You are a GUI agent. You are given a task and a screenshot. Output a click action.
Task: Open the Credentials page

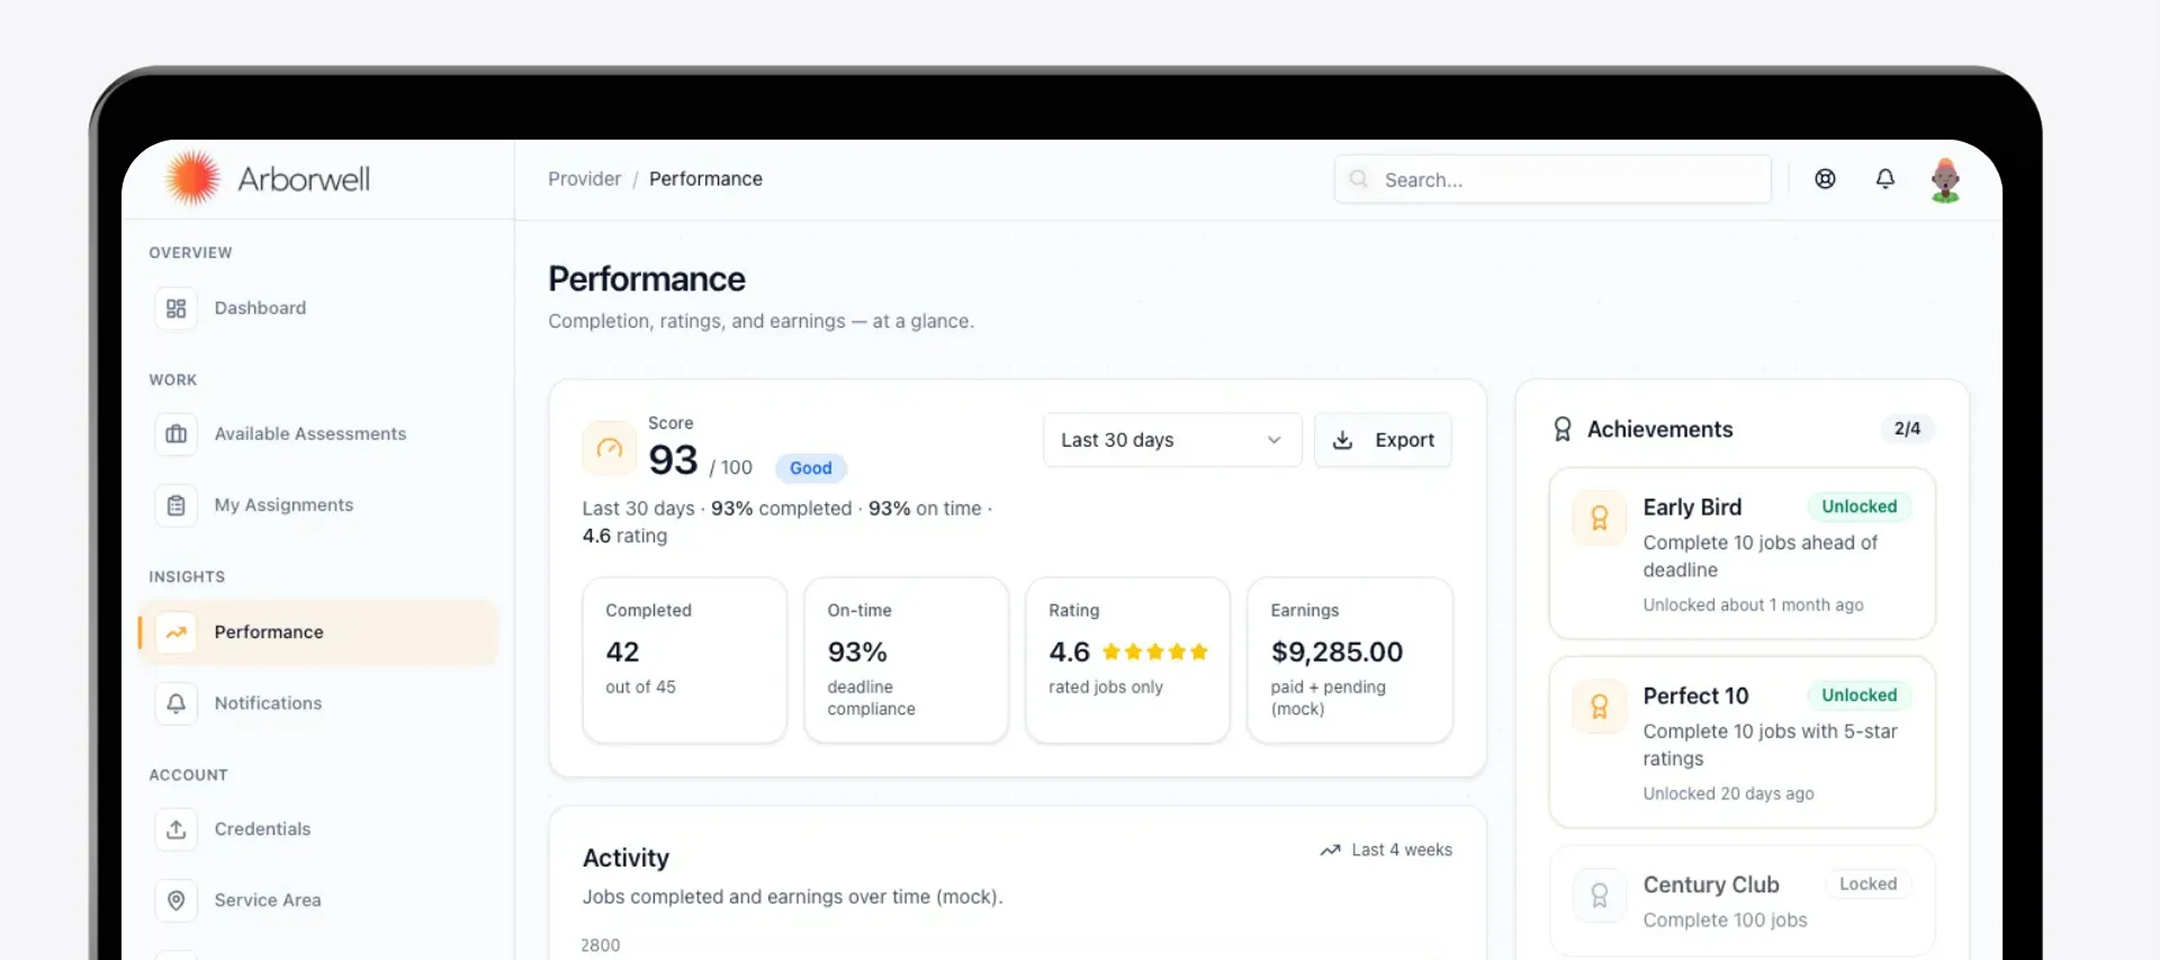point(318,829)
